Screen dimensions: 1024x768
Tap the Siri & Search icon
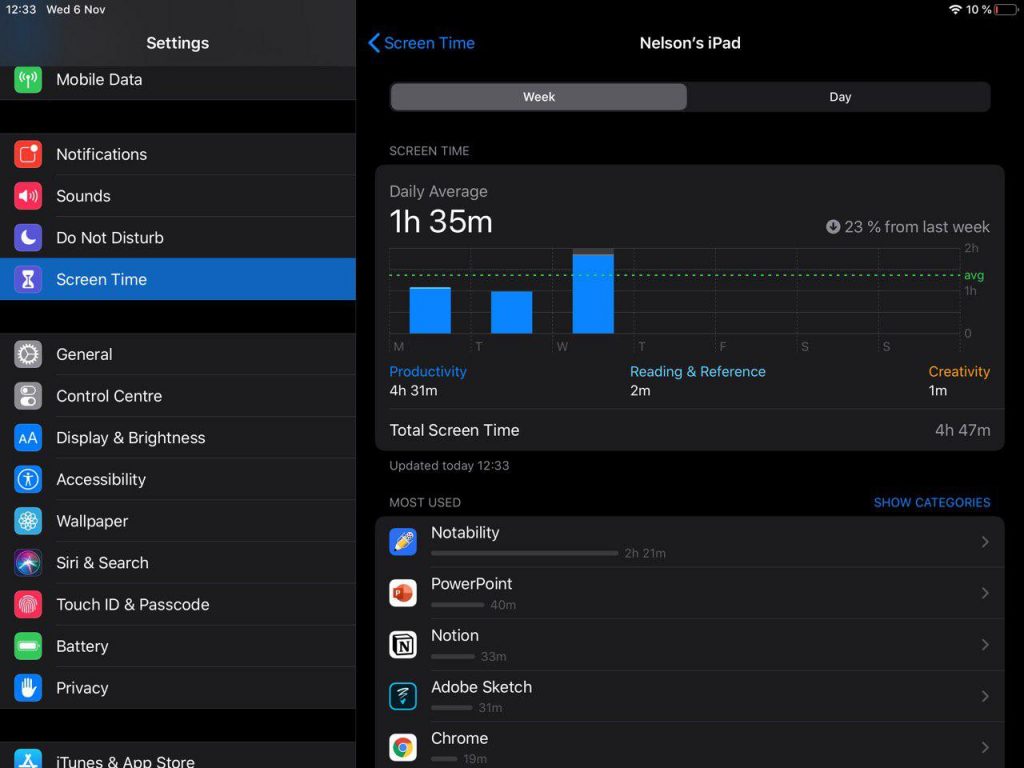coord(28,563)
